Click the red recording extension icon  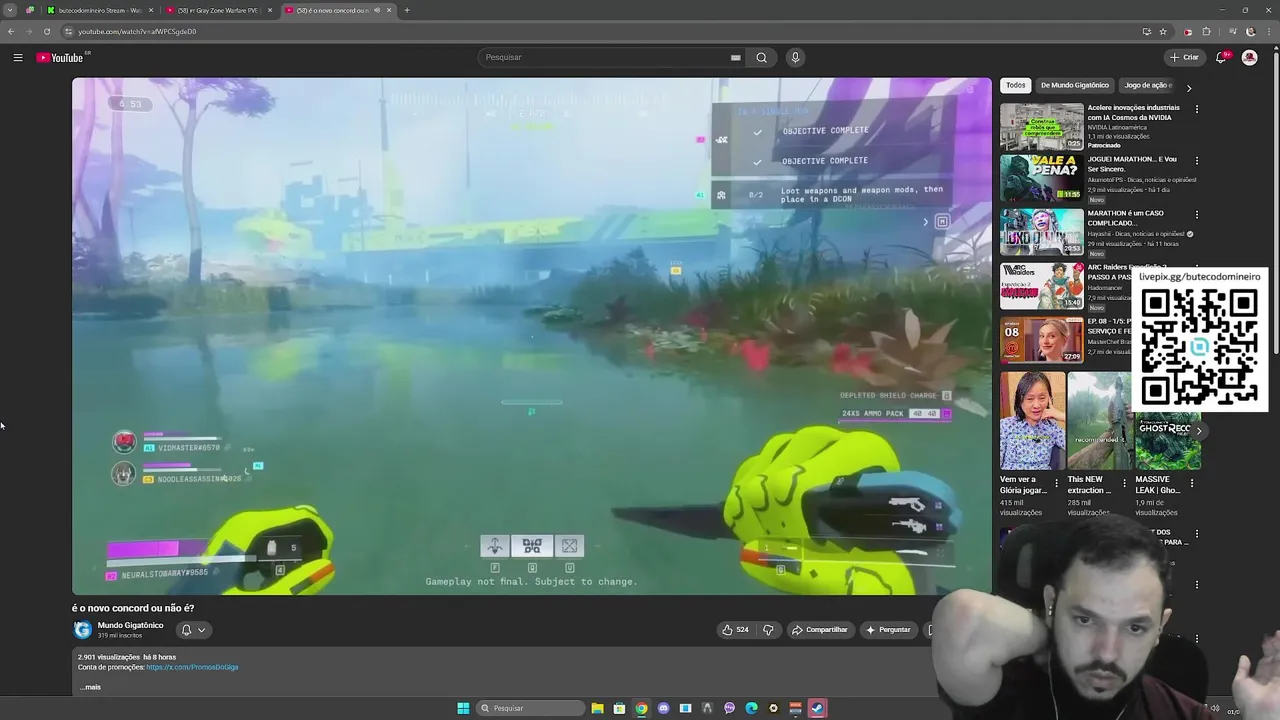tap(1188, 31)
